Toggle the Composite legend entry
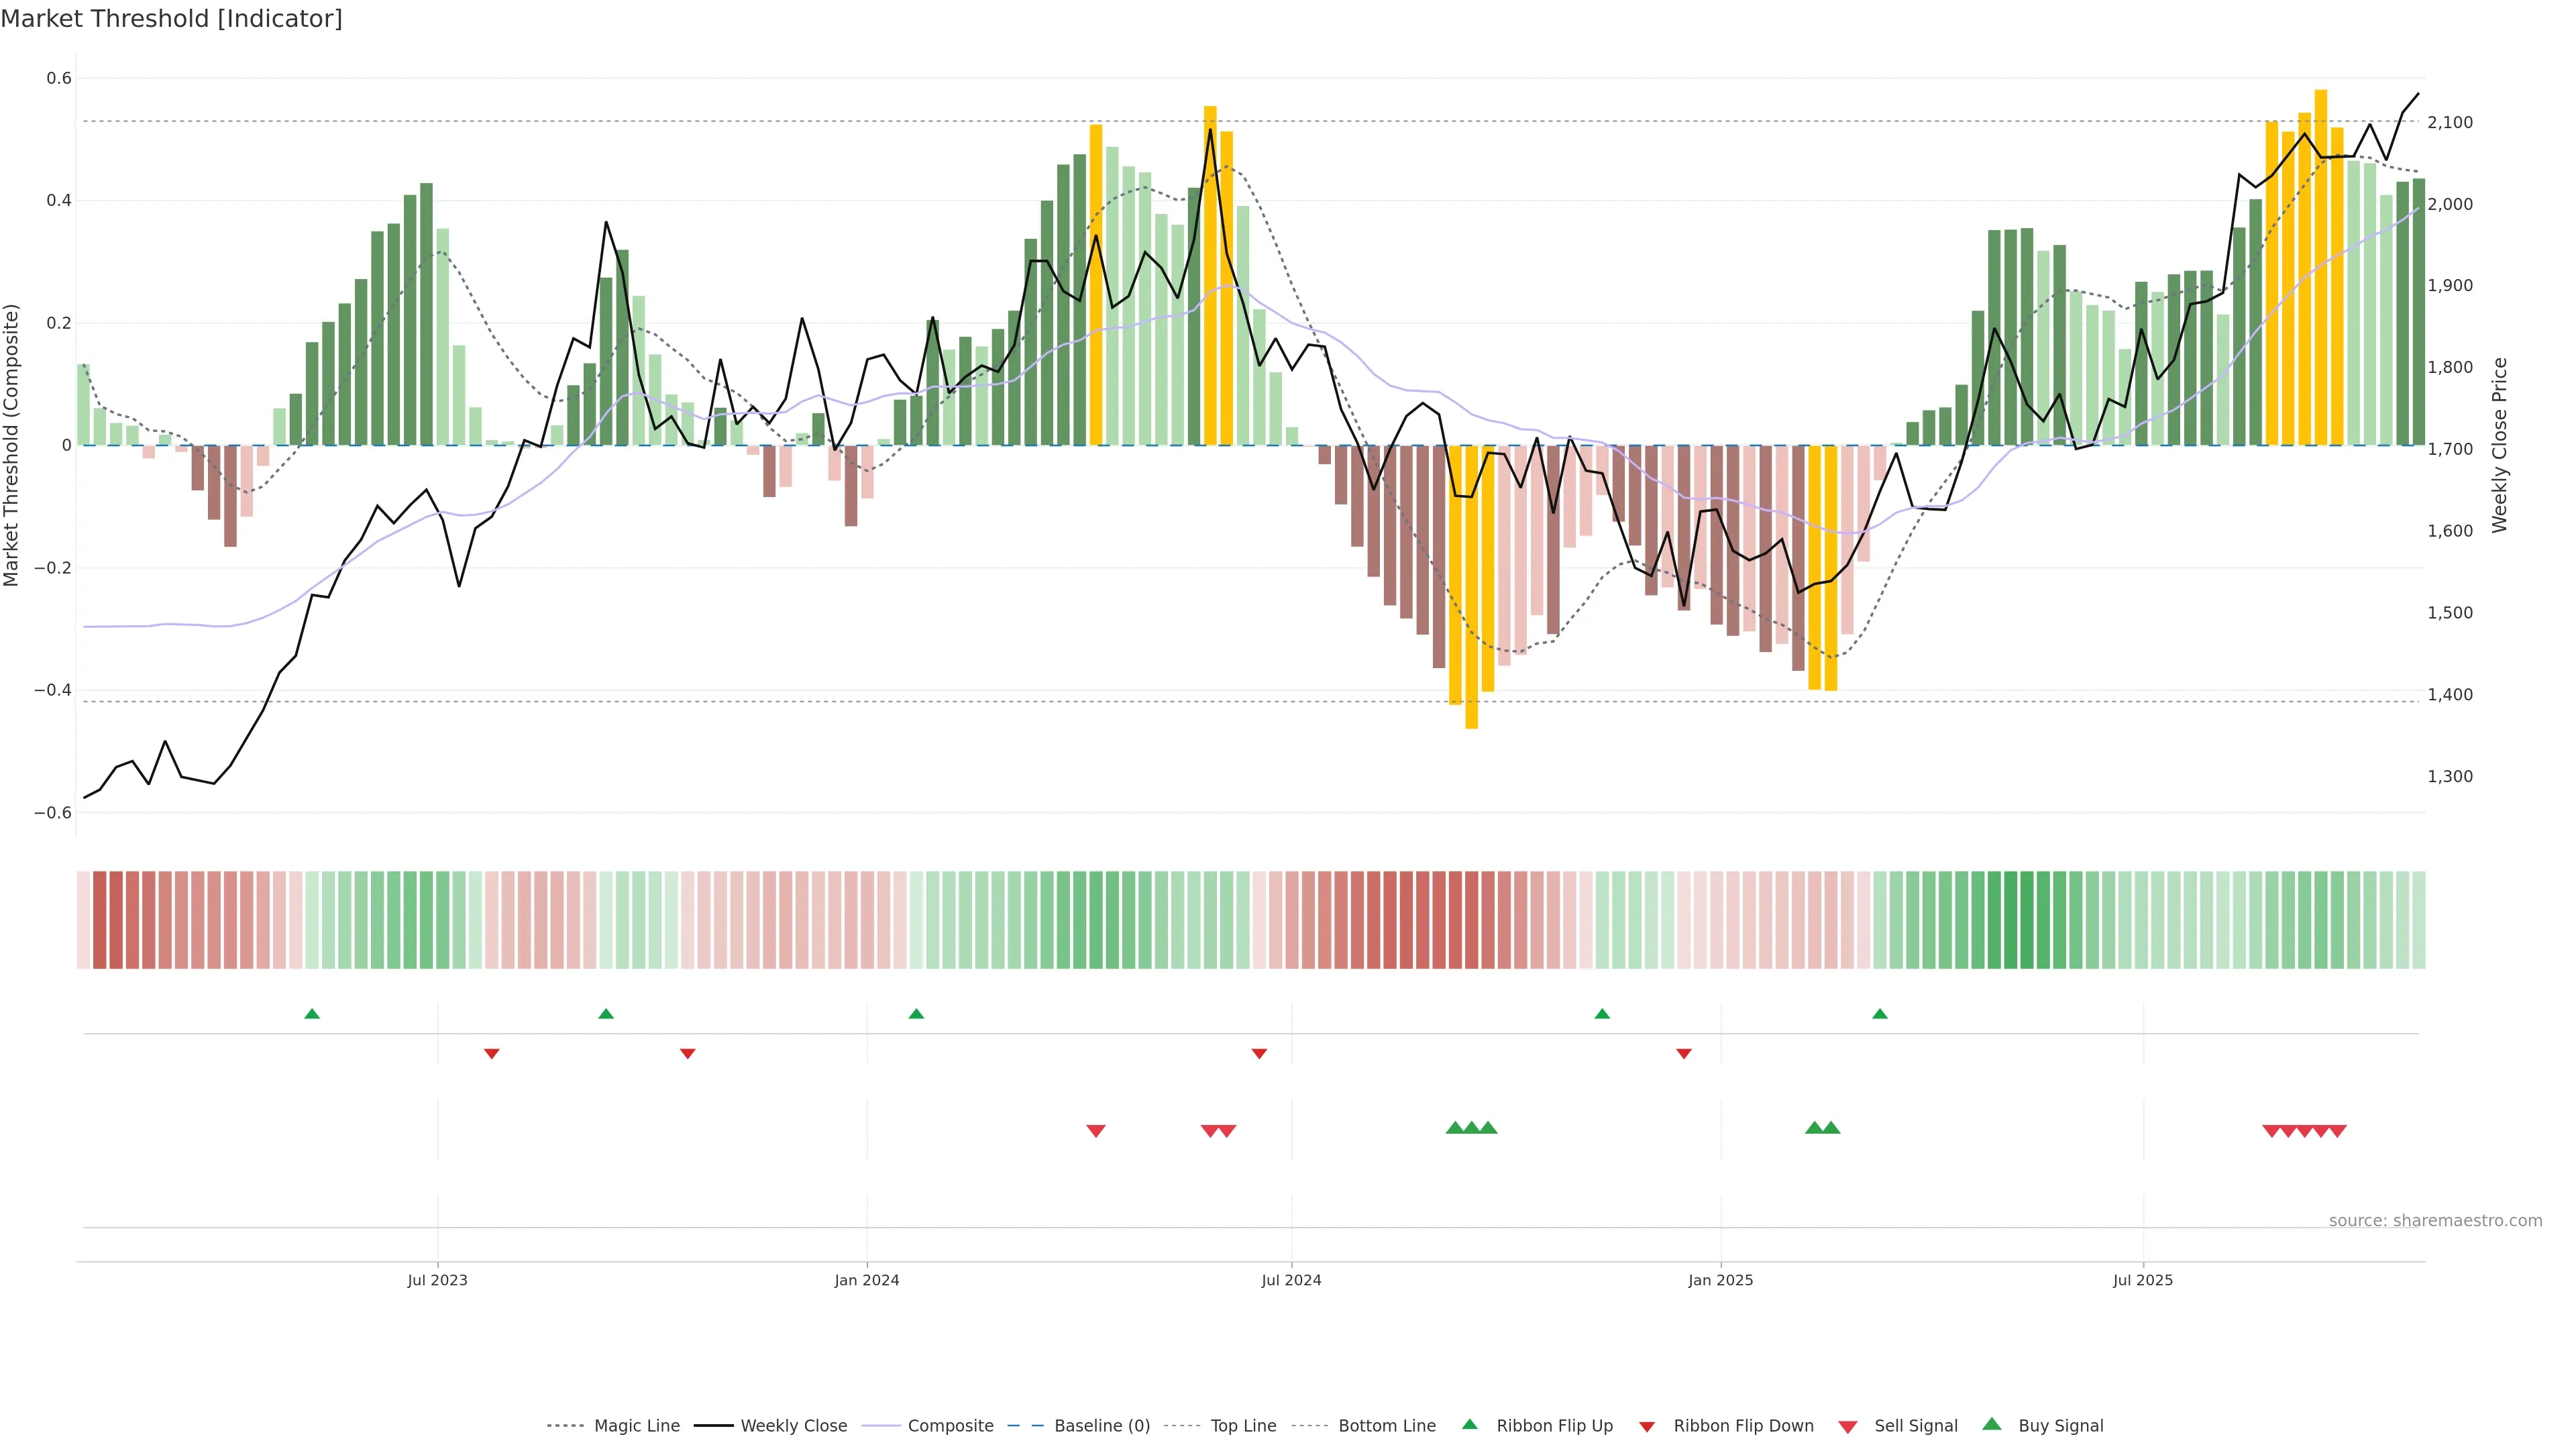This screenshot has width=2576, height=1449. point(950,1426)
